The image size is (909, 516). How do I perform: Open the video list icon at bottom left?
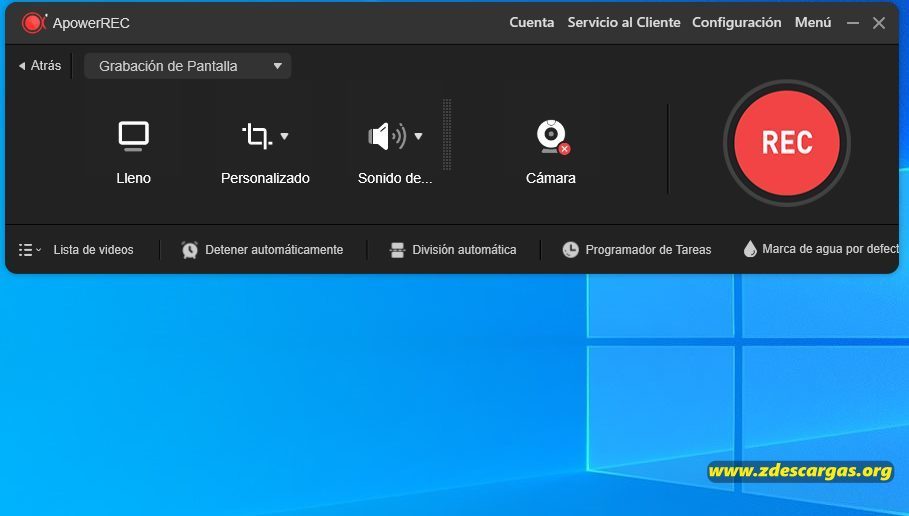26,250
